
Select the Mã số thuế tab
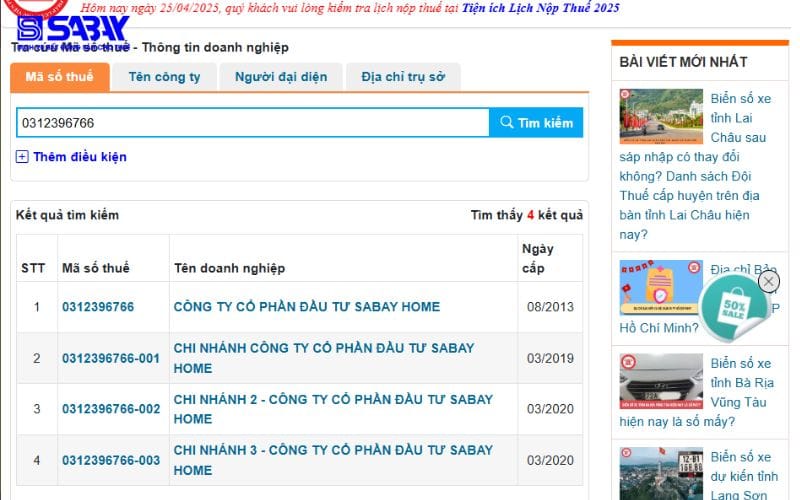[x=59, y=77]
